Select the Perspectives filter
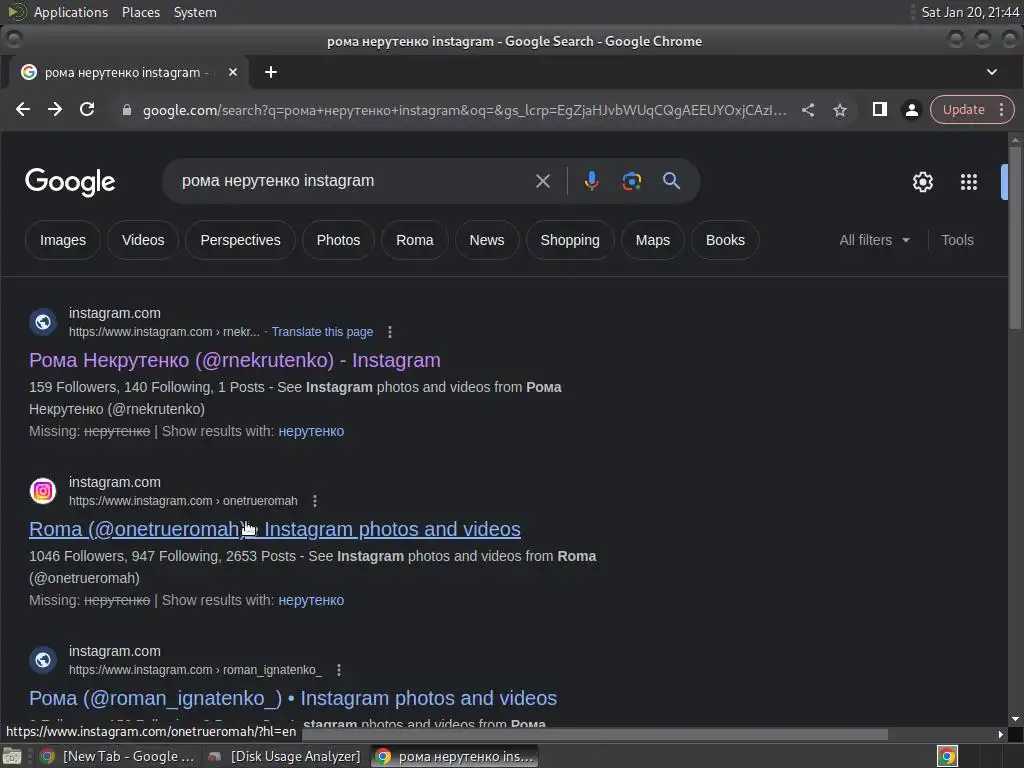This screenshot has height=768, width=1024. click(x=240, y=240)
